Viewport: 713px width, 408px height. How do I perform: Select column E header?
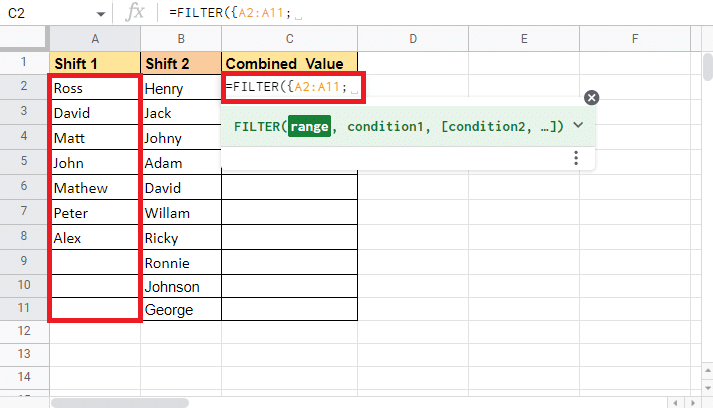click(524, 39)
